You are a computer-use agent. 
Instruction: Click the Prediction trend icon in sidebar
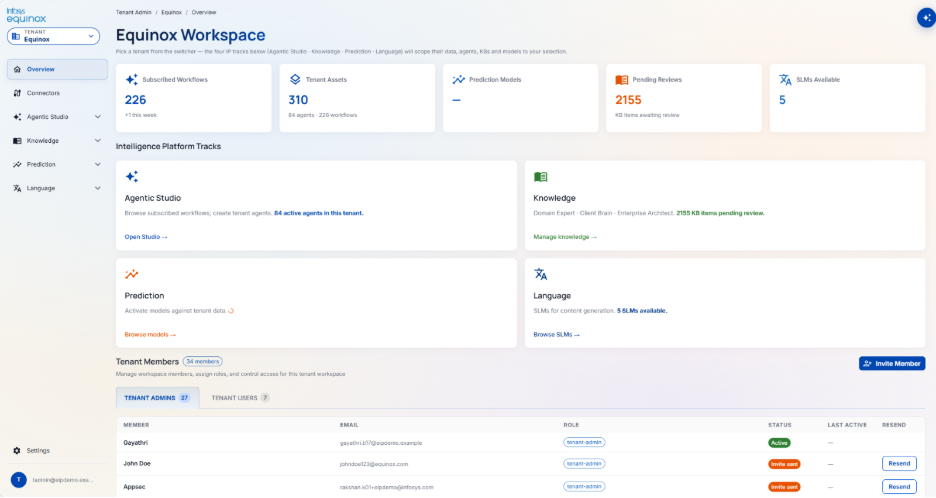[x=17, y=164]
